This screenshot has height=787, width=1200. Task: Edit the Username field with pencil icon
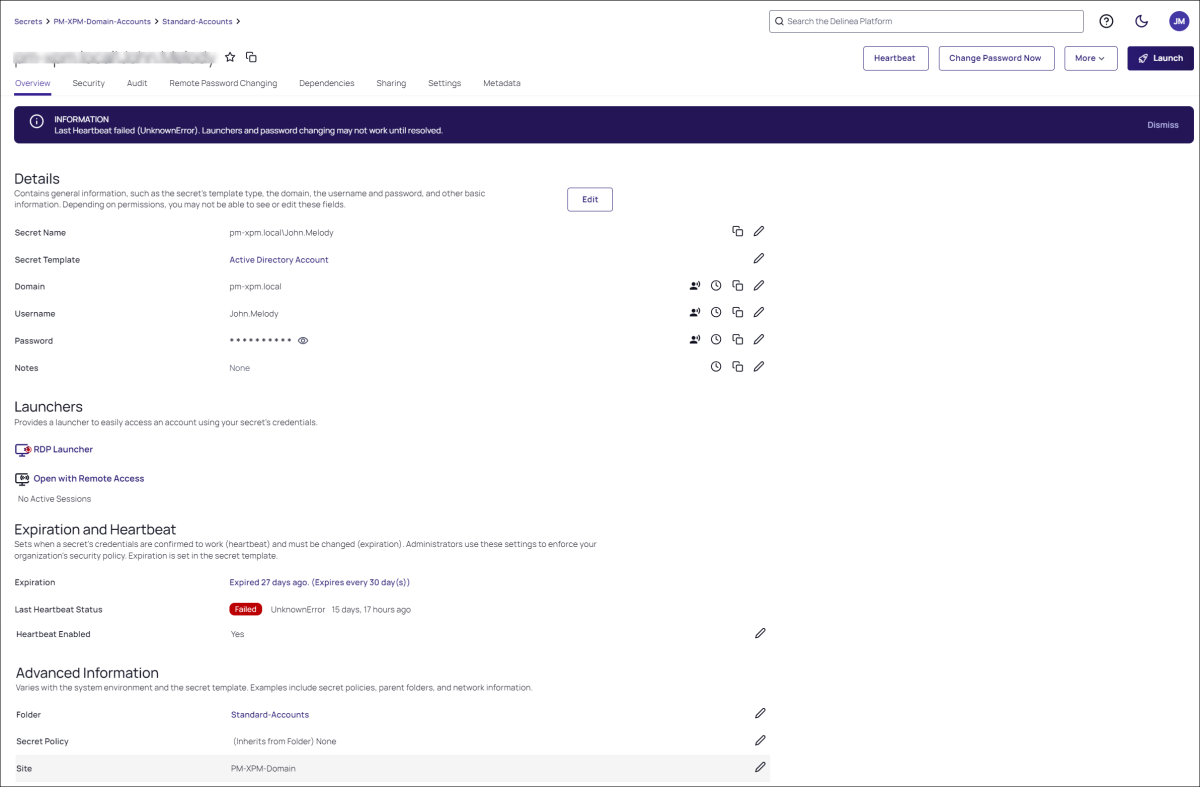click(x=759, y=313)
